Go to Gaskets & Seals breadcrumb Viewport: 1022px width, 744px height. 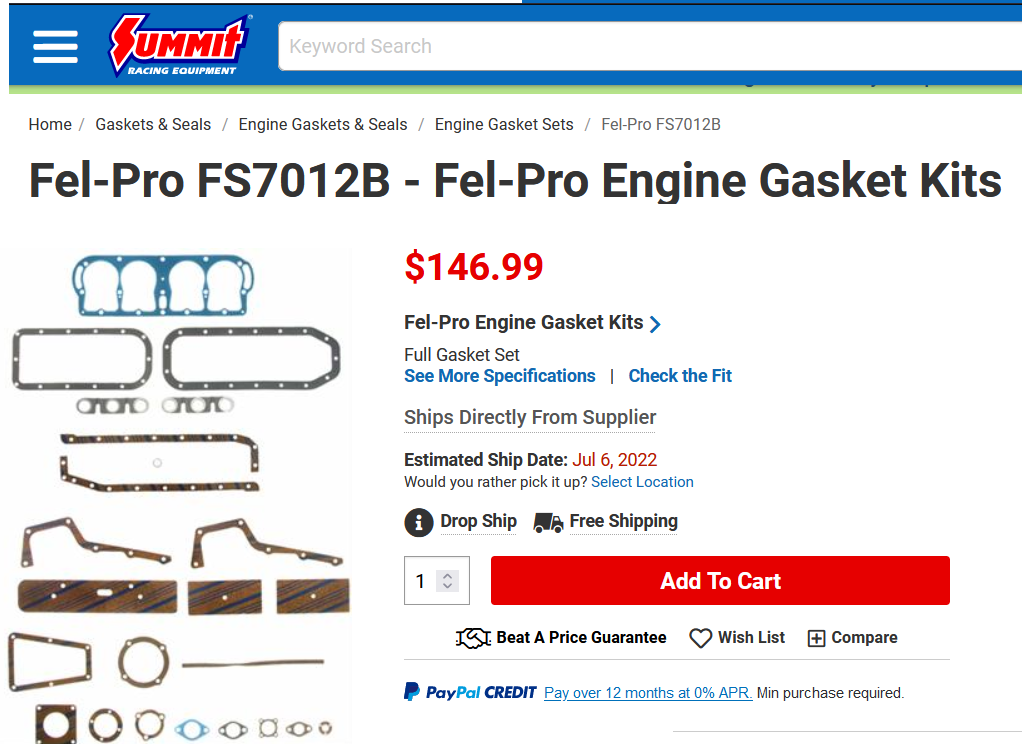pos(153,125)
